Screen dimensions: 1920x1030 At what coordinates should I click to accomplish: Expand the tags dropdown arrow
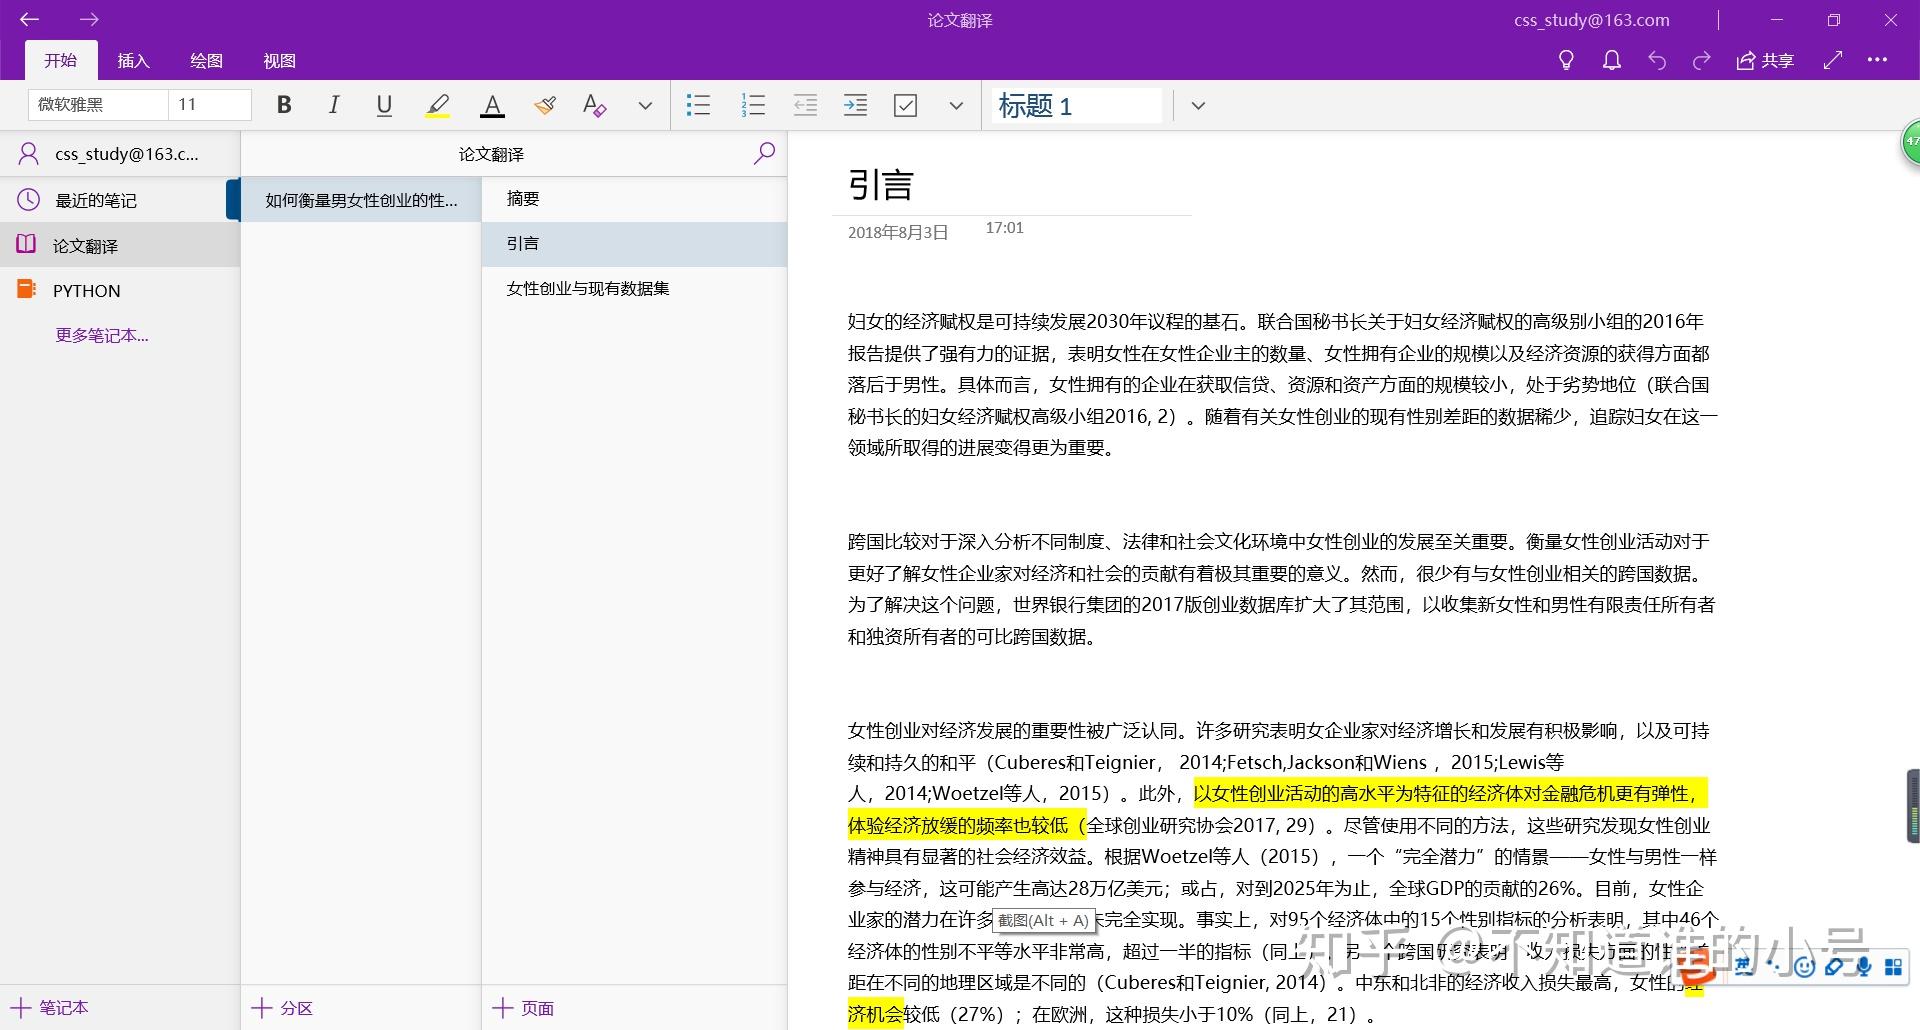[x=956, y=105]
